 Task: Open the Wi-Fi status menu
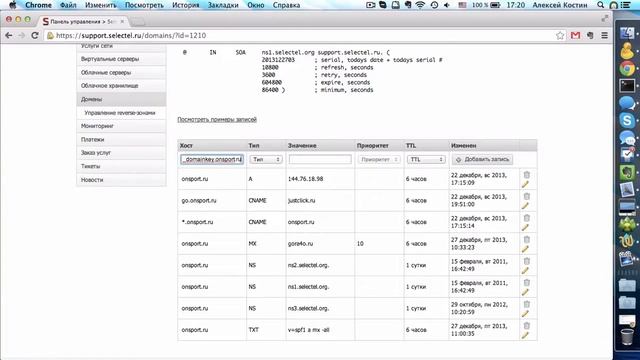pos(420,5)
